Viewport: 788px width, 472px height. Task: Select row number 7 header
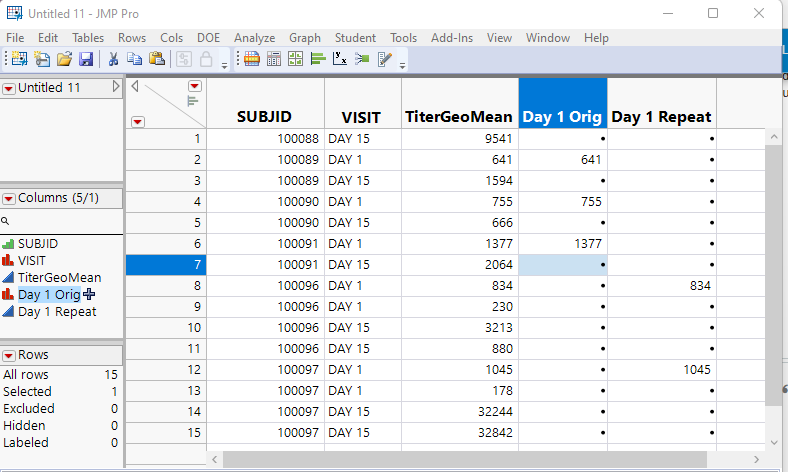(x=166, y=265)
